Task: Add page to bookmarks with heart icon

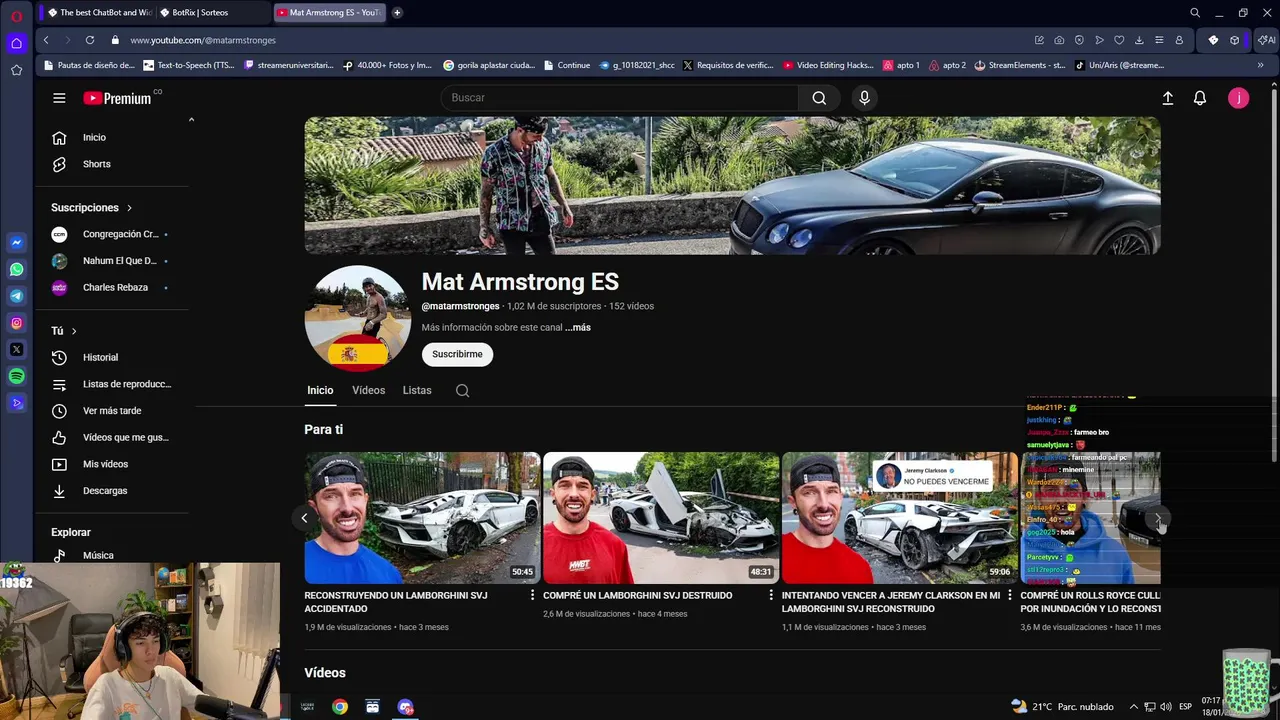Action: tap(1119, 40)
